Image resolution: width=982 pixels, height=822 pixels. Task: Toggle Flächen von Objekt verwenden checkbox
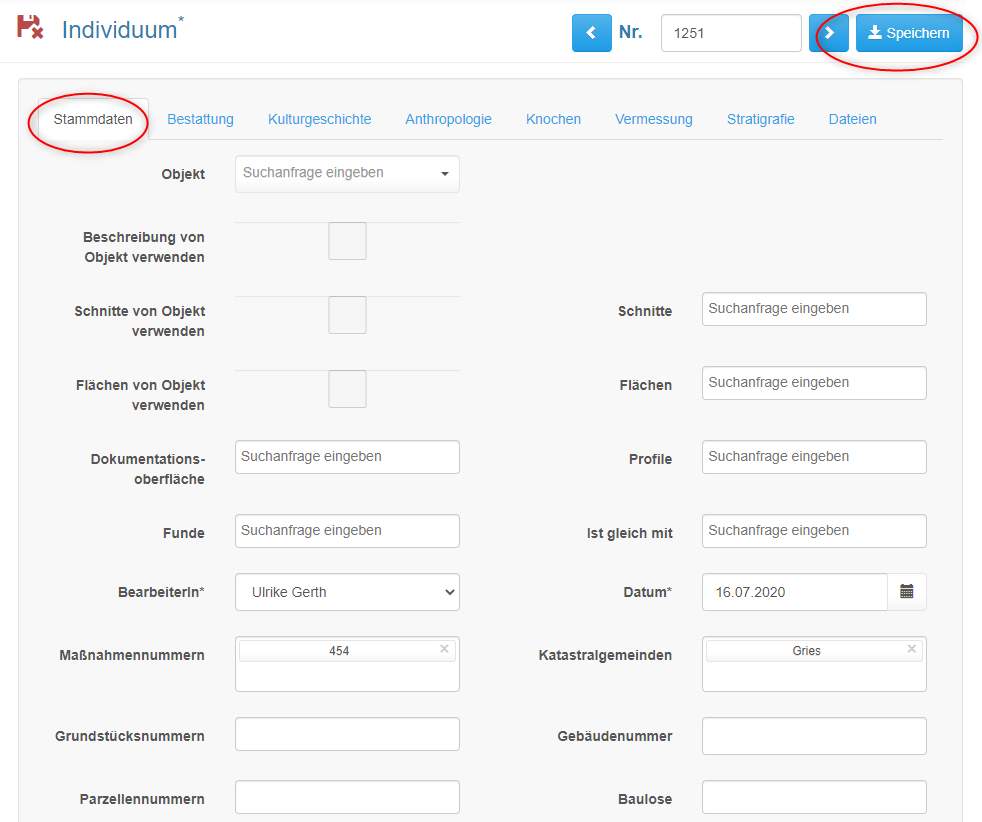[348, 389]
